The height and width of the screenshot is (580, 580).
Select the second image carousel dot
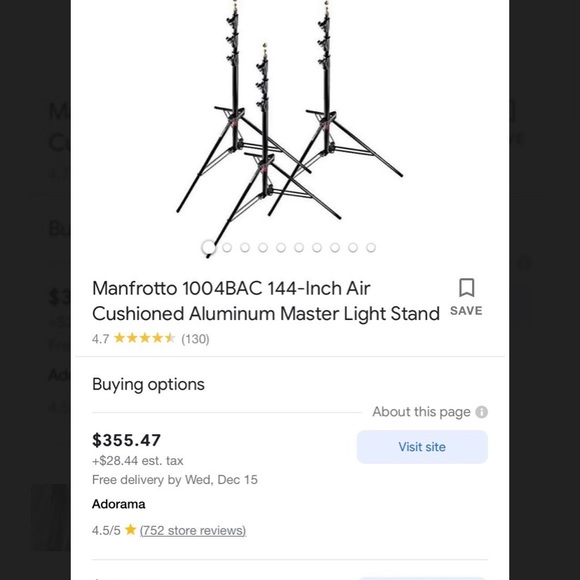[227, 247]
